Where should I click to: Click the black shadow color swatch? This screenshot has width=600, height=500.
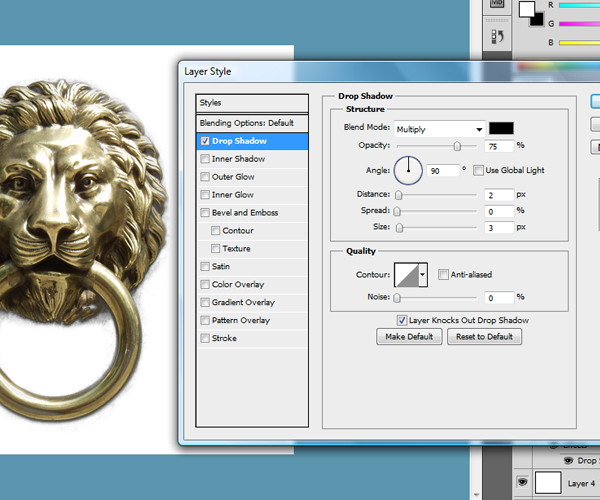pyautogui.click(x=501, y=128)
